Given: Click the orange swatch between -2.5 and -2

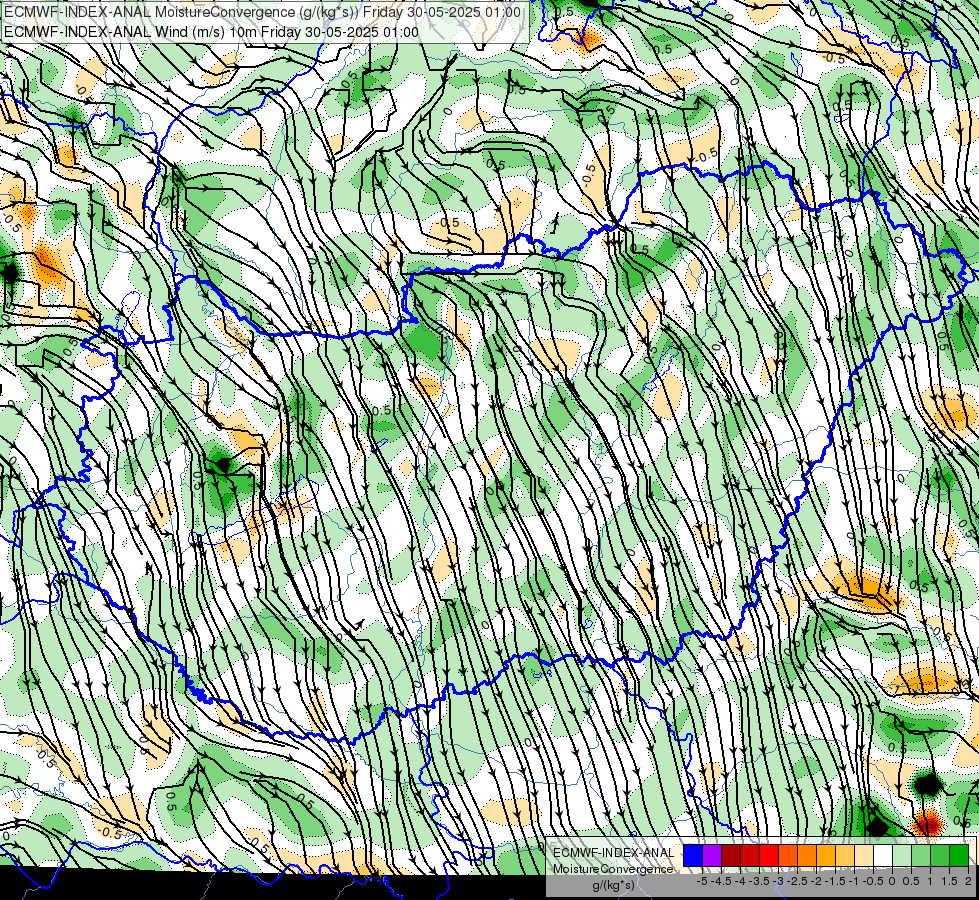Looking at the screenshot, I should [x=807, y=855].
